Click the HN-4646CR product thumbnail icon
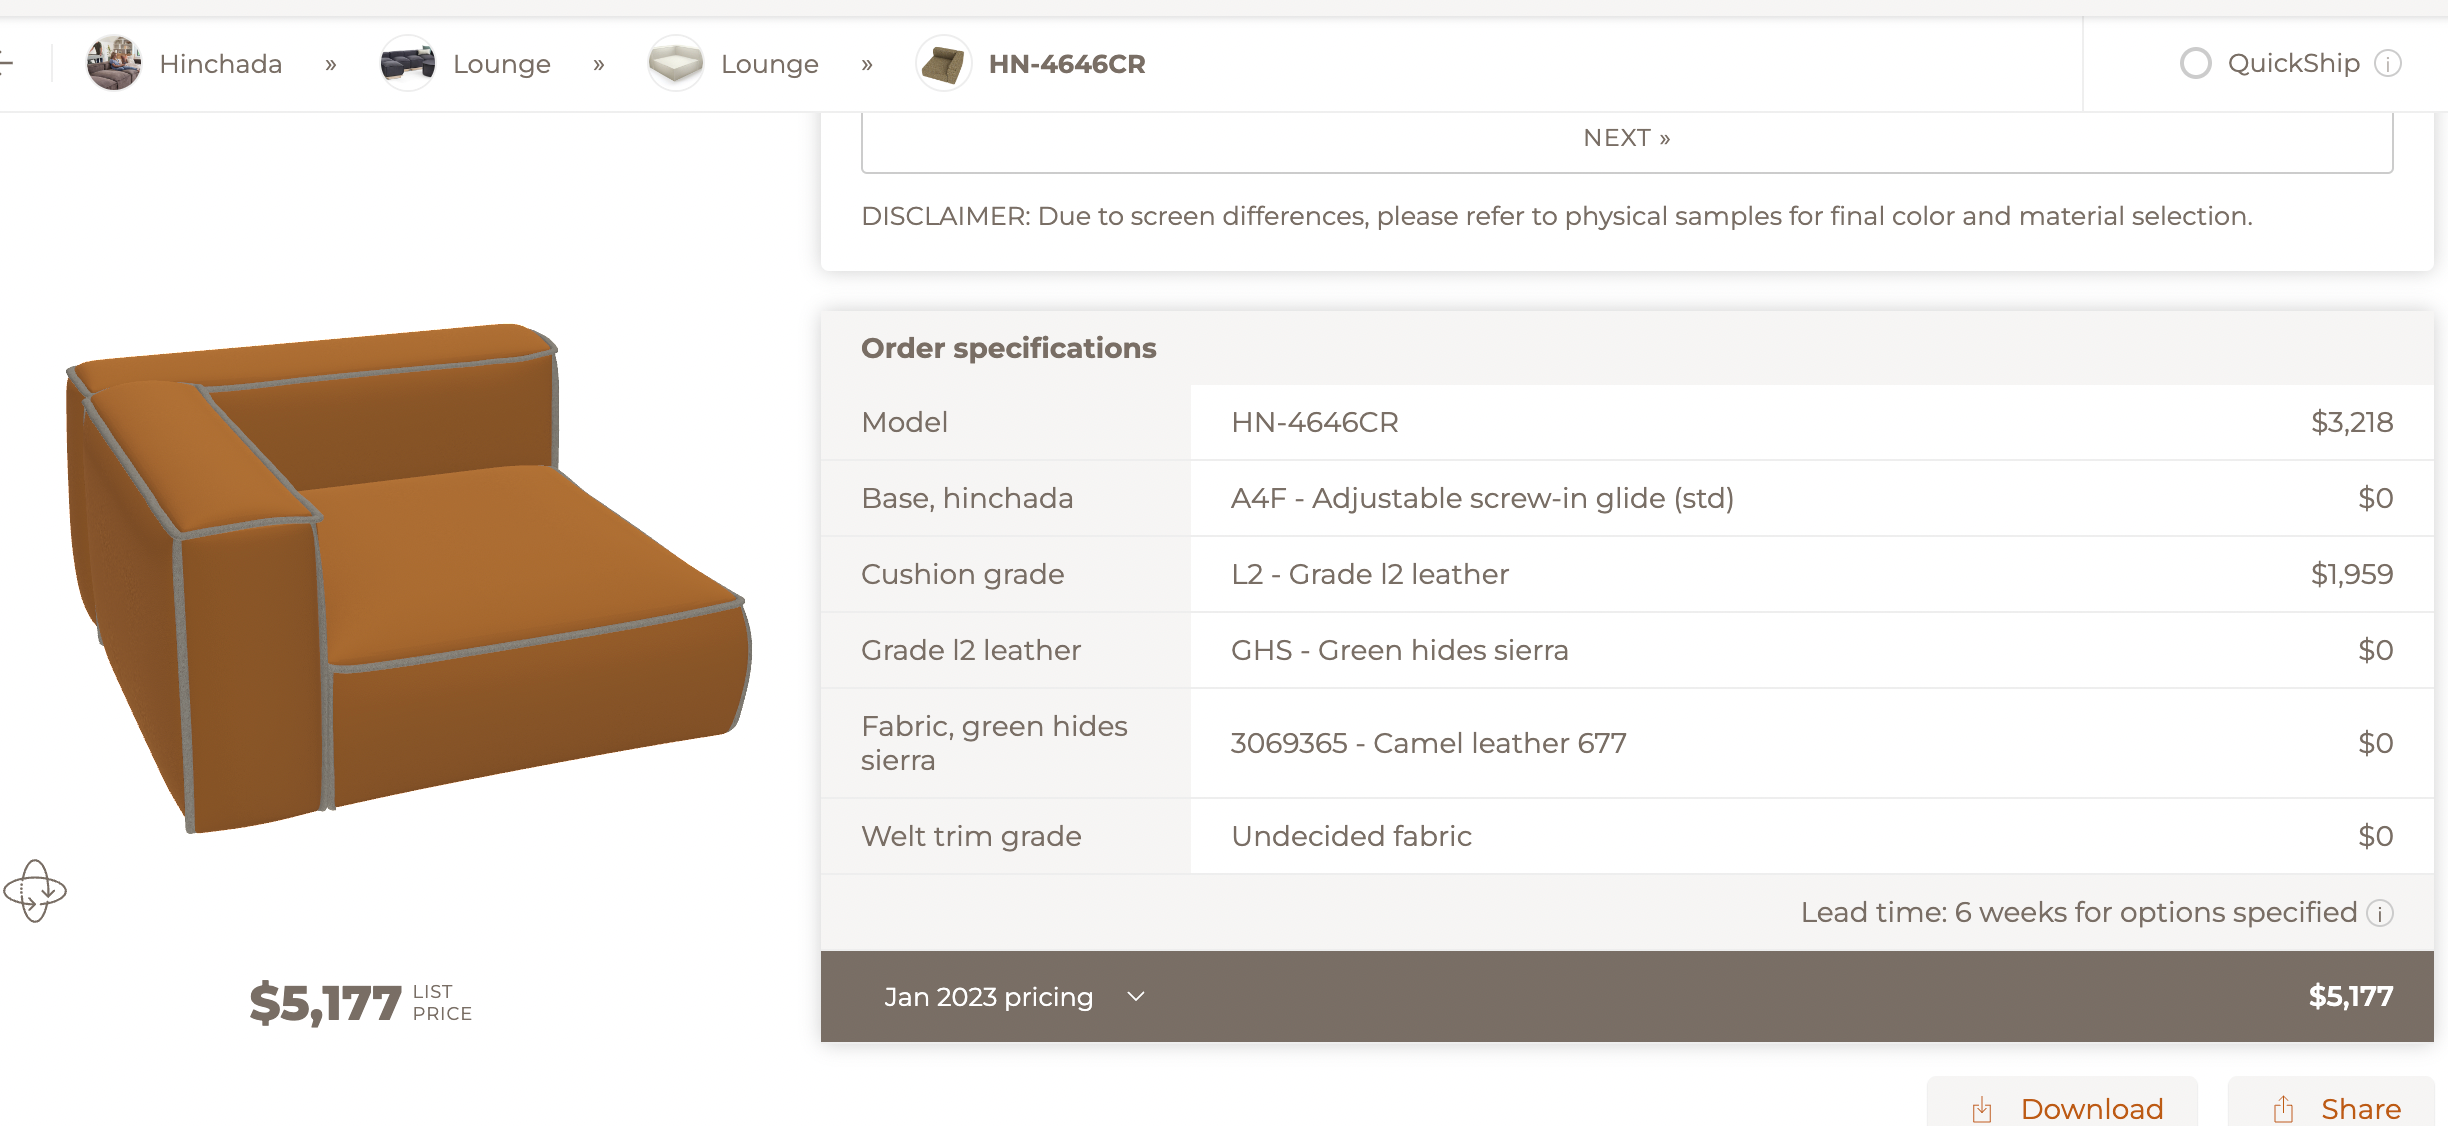The width and height of the screenshot is (2448, 1126). pos(944,63)
